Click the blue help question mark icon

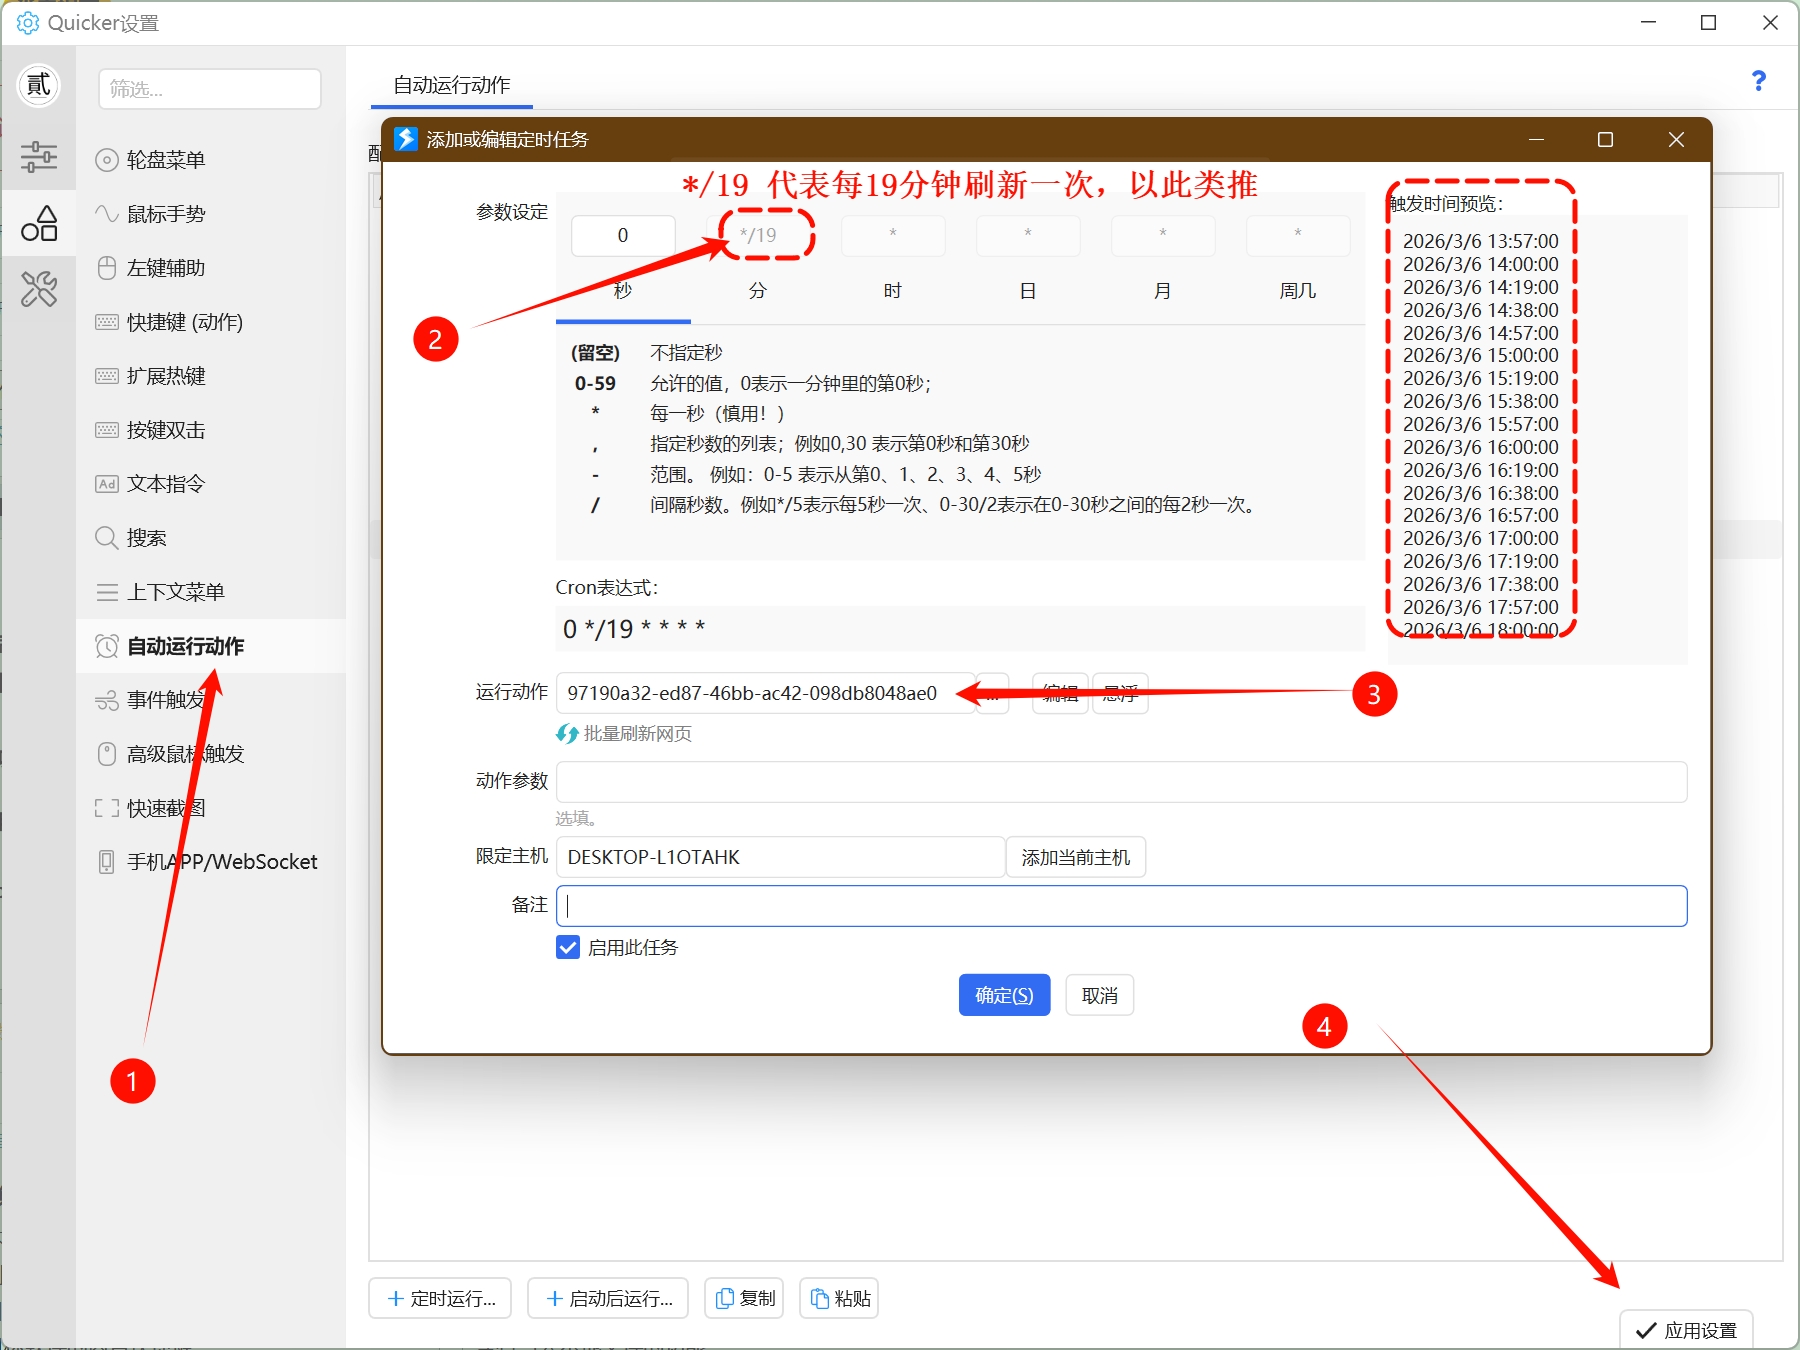click(1758, 81)
